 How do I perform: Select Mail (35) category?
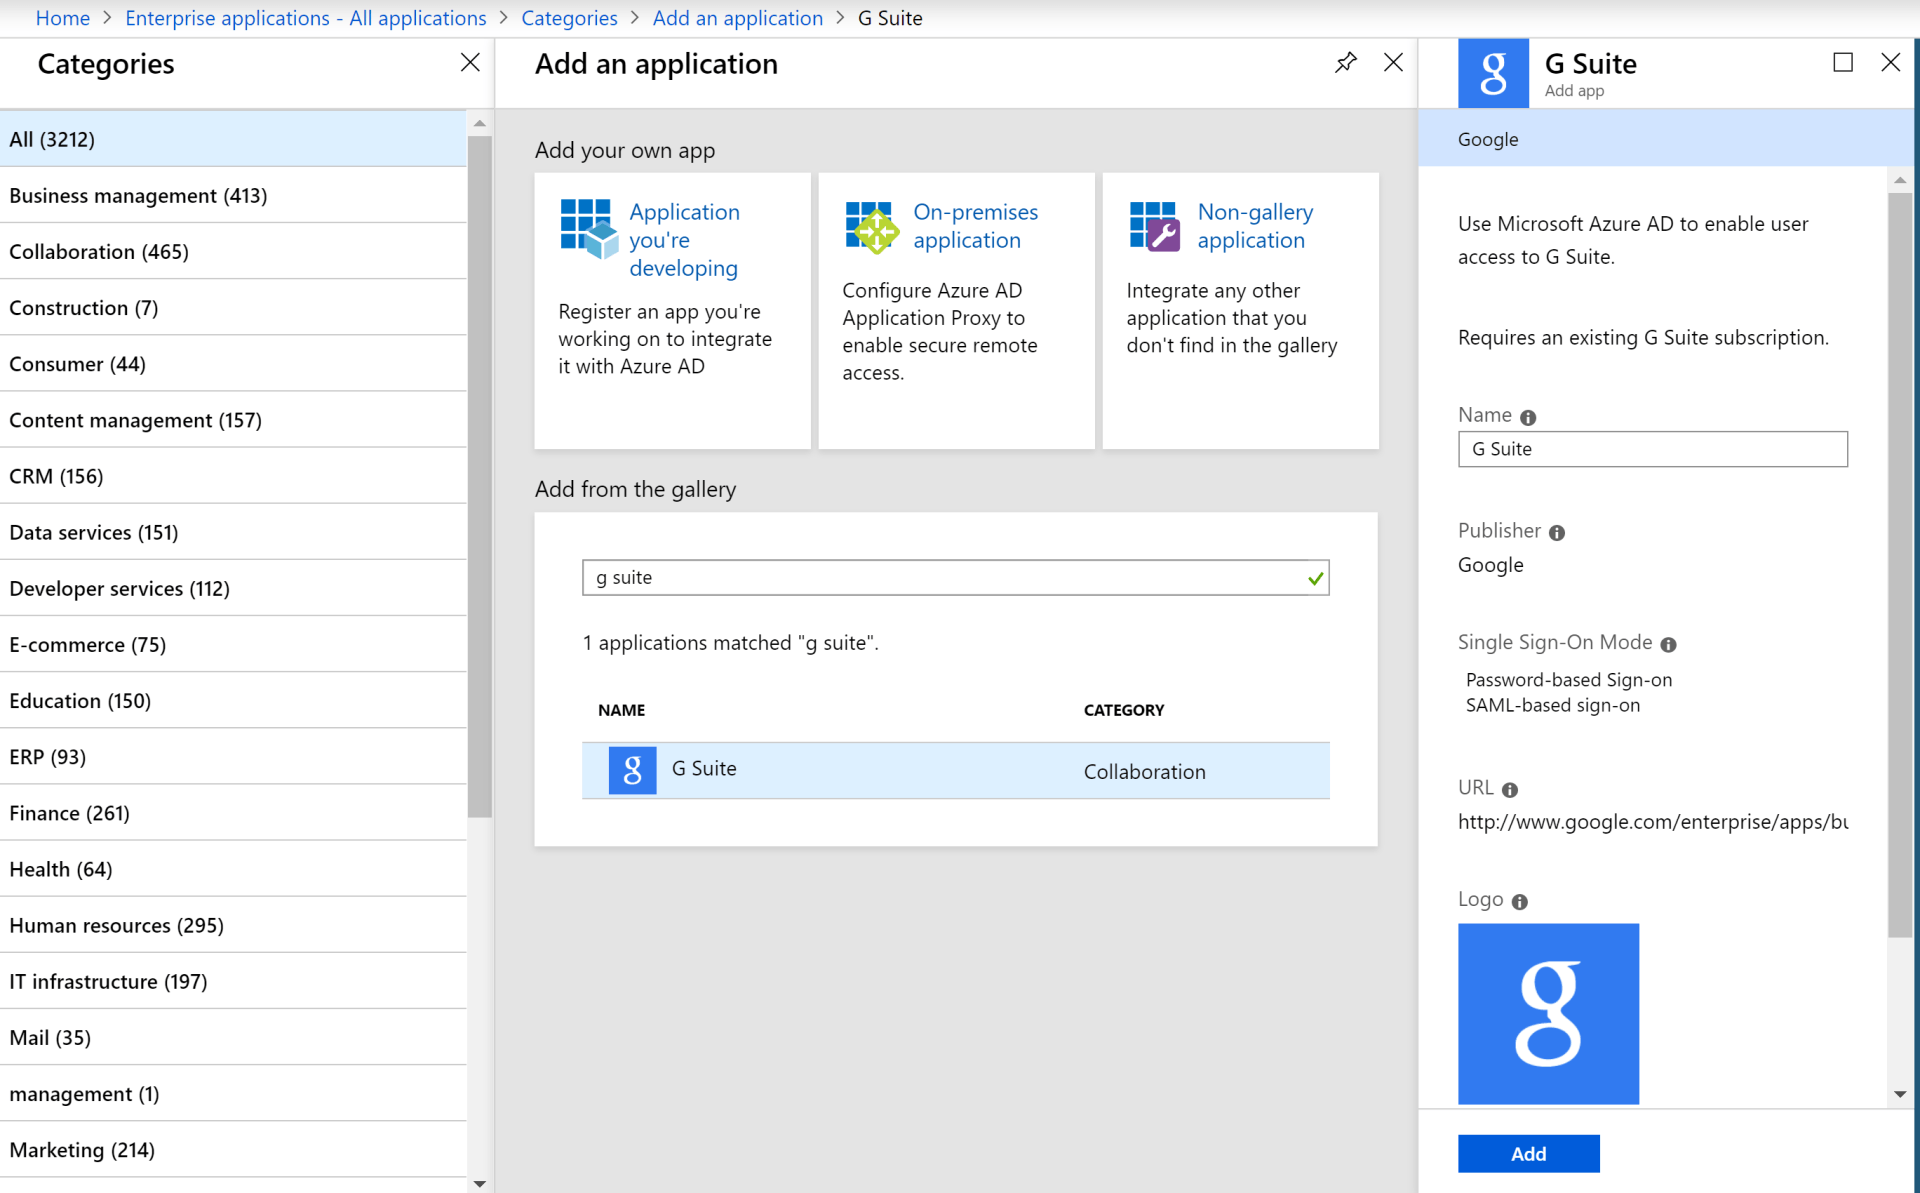click(233, 1037)
